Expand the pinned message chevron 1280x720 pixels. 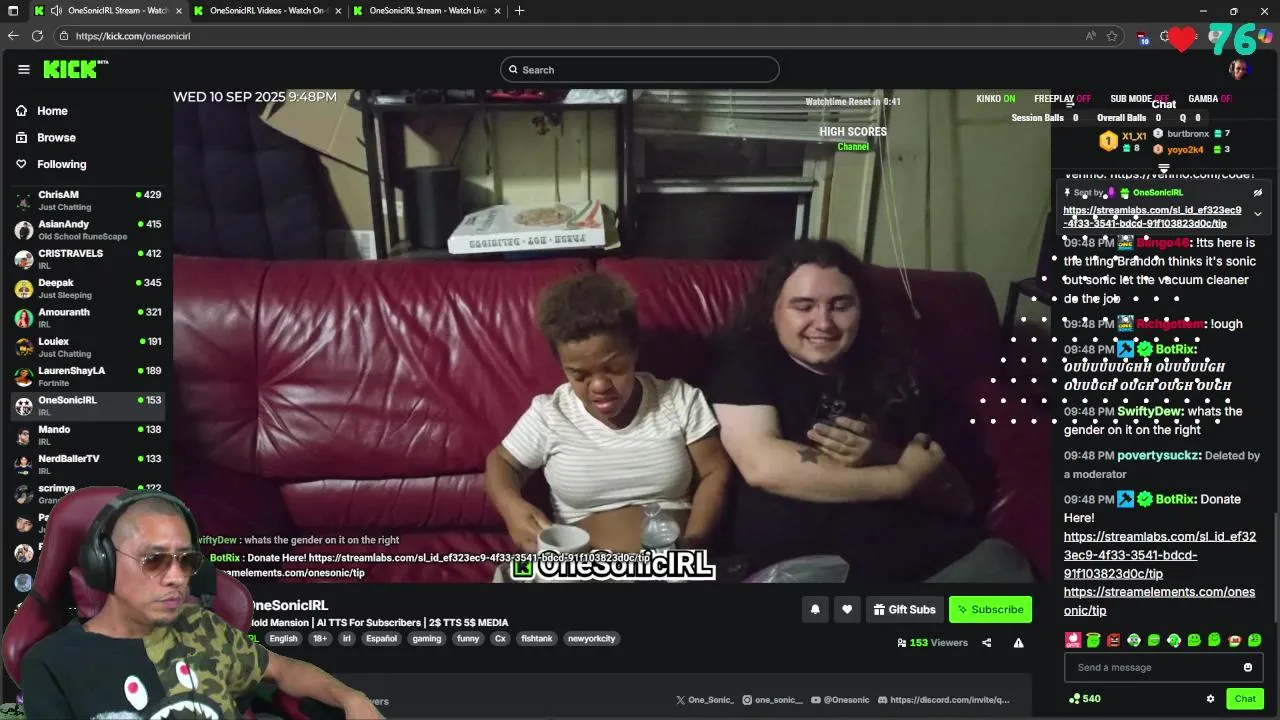point(1258,214)
